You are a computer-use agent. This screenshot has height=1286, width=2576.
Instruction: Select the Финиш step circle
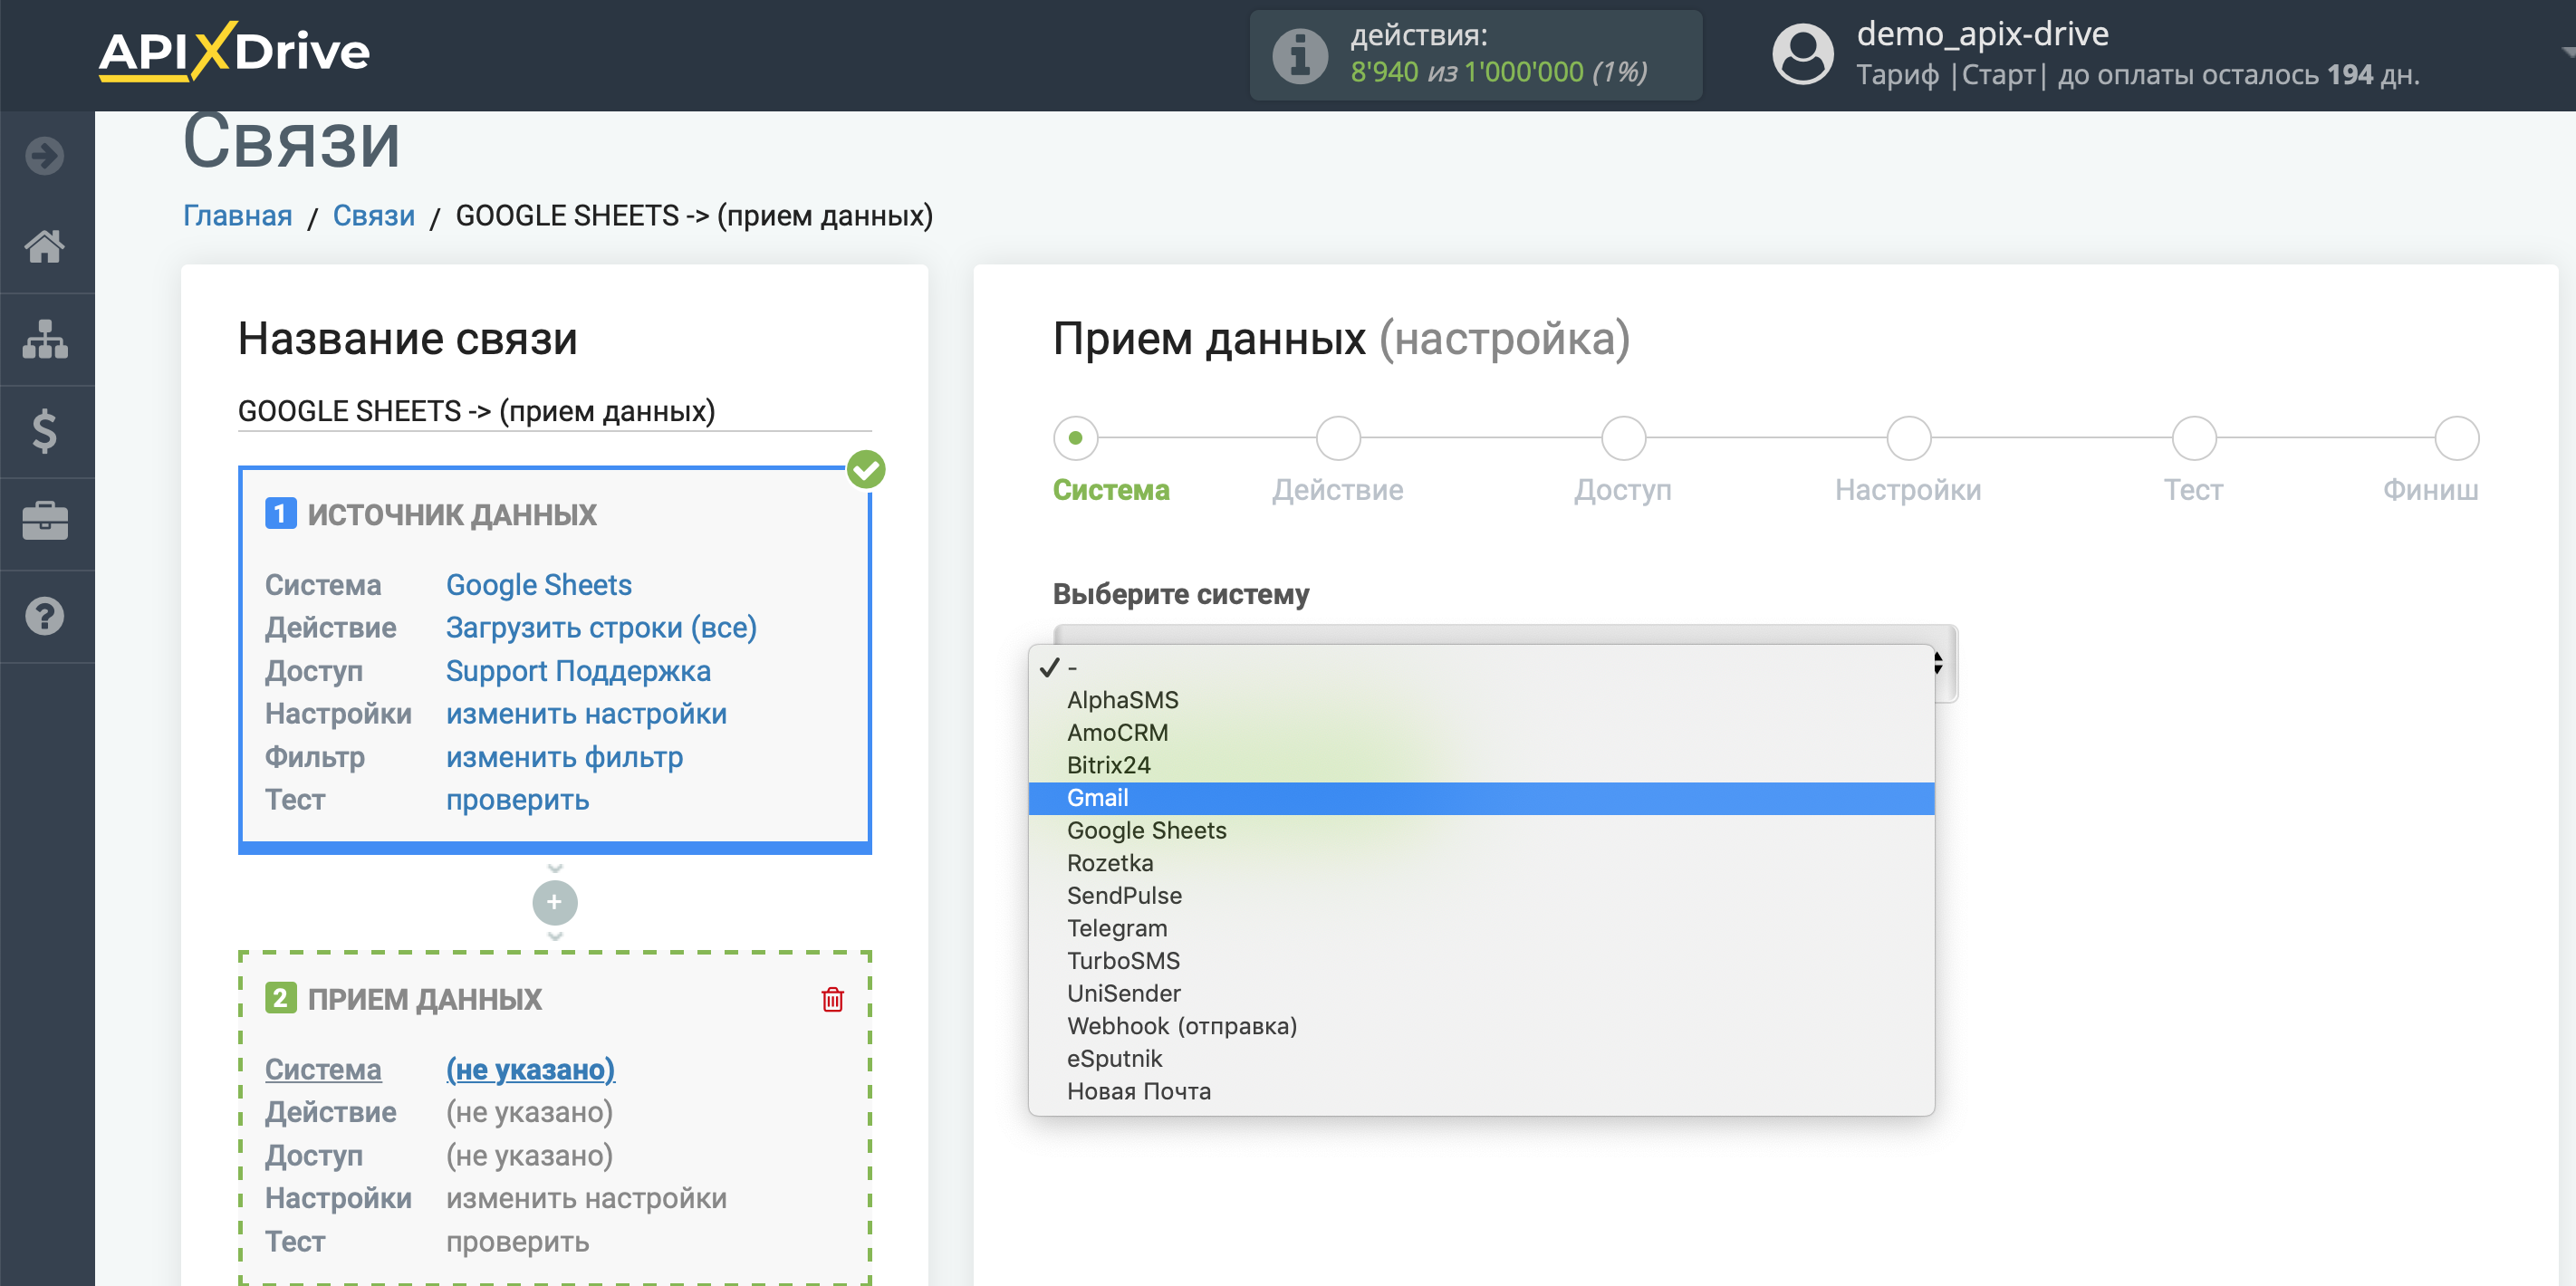(x=2457, y=438)
